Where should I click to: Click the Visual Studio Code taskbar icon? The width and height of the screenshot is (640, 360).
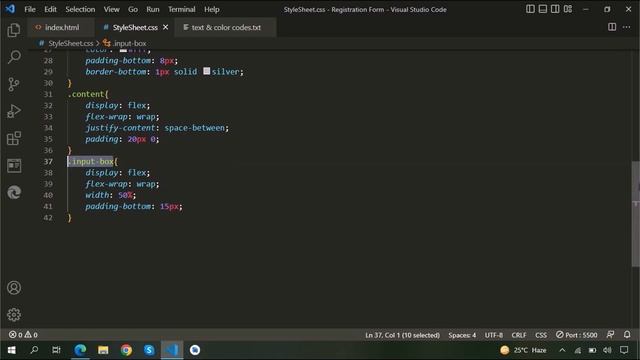coord(172,350)
